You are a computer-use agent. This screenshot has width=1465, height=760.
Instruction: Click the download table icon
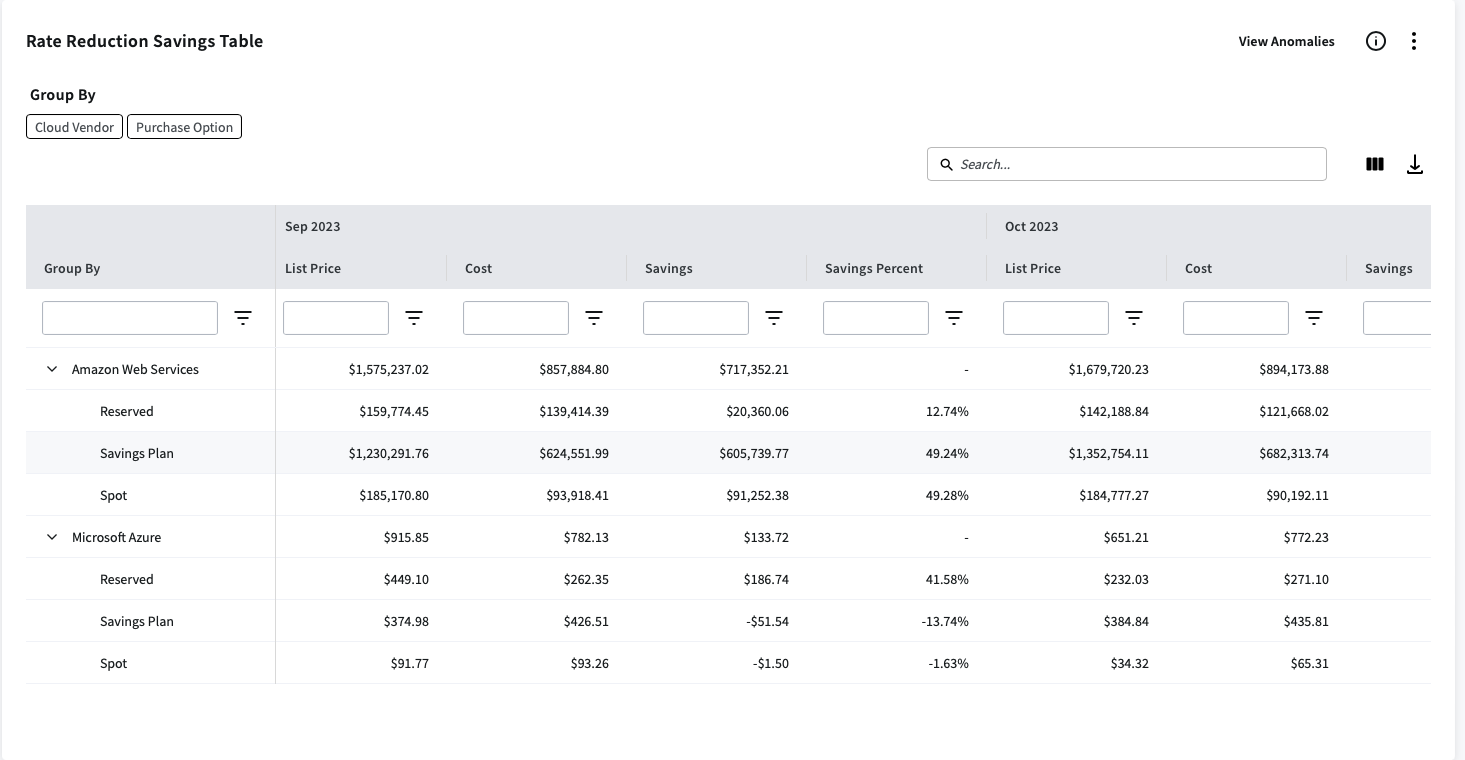(x=1414, y=165)
